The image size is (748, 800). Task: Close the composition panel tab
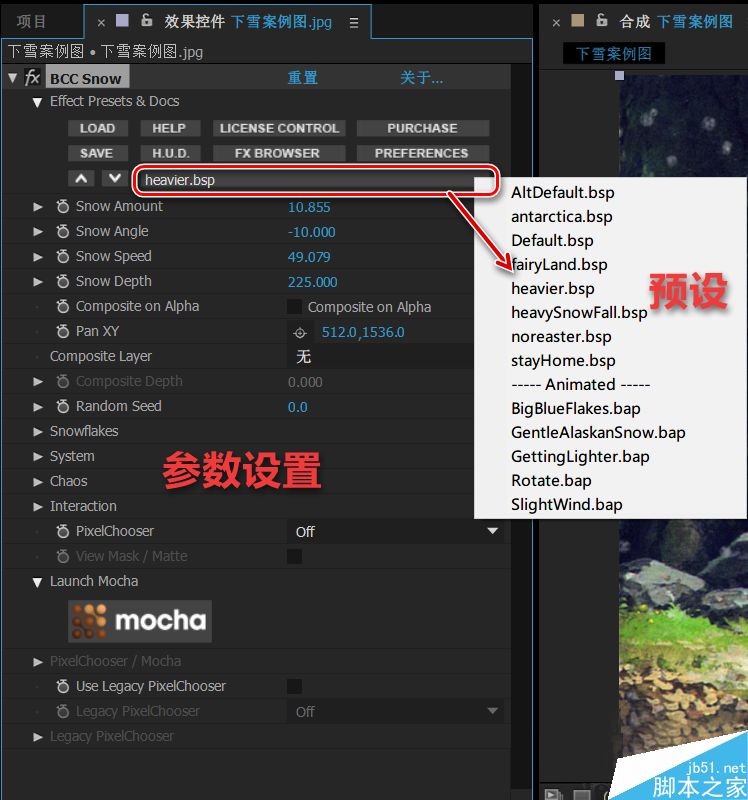pyautogui.click(x=556, y=22)
